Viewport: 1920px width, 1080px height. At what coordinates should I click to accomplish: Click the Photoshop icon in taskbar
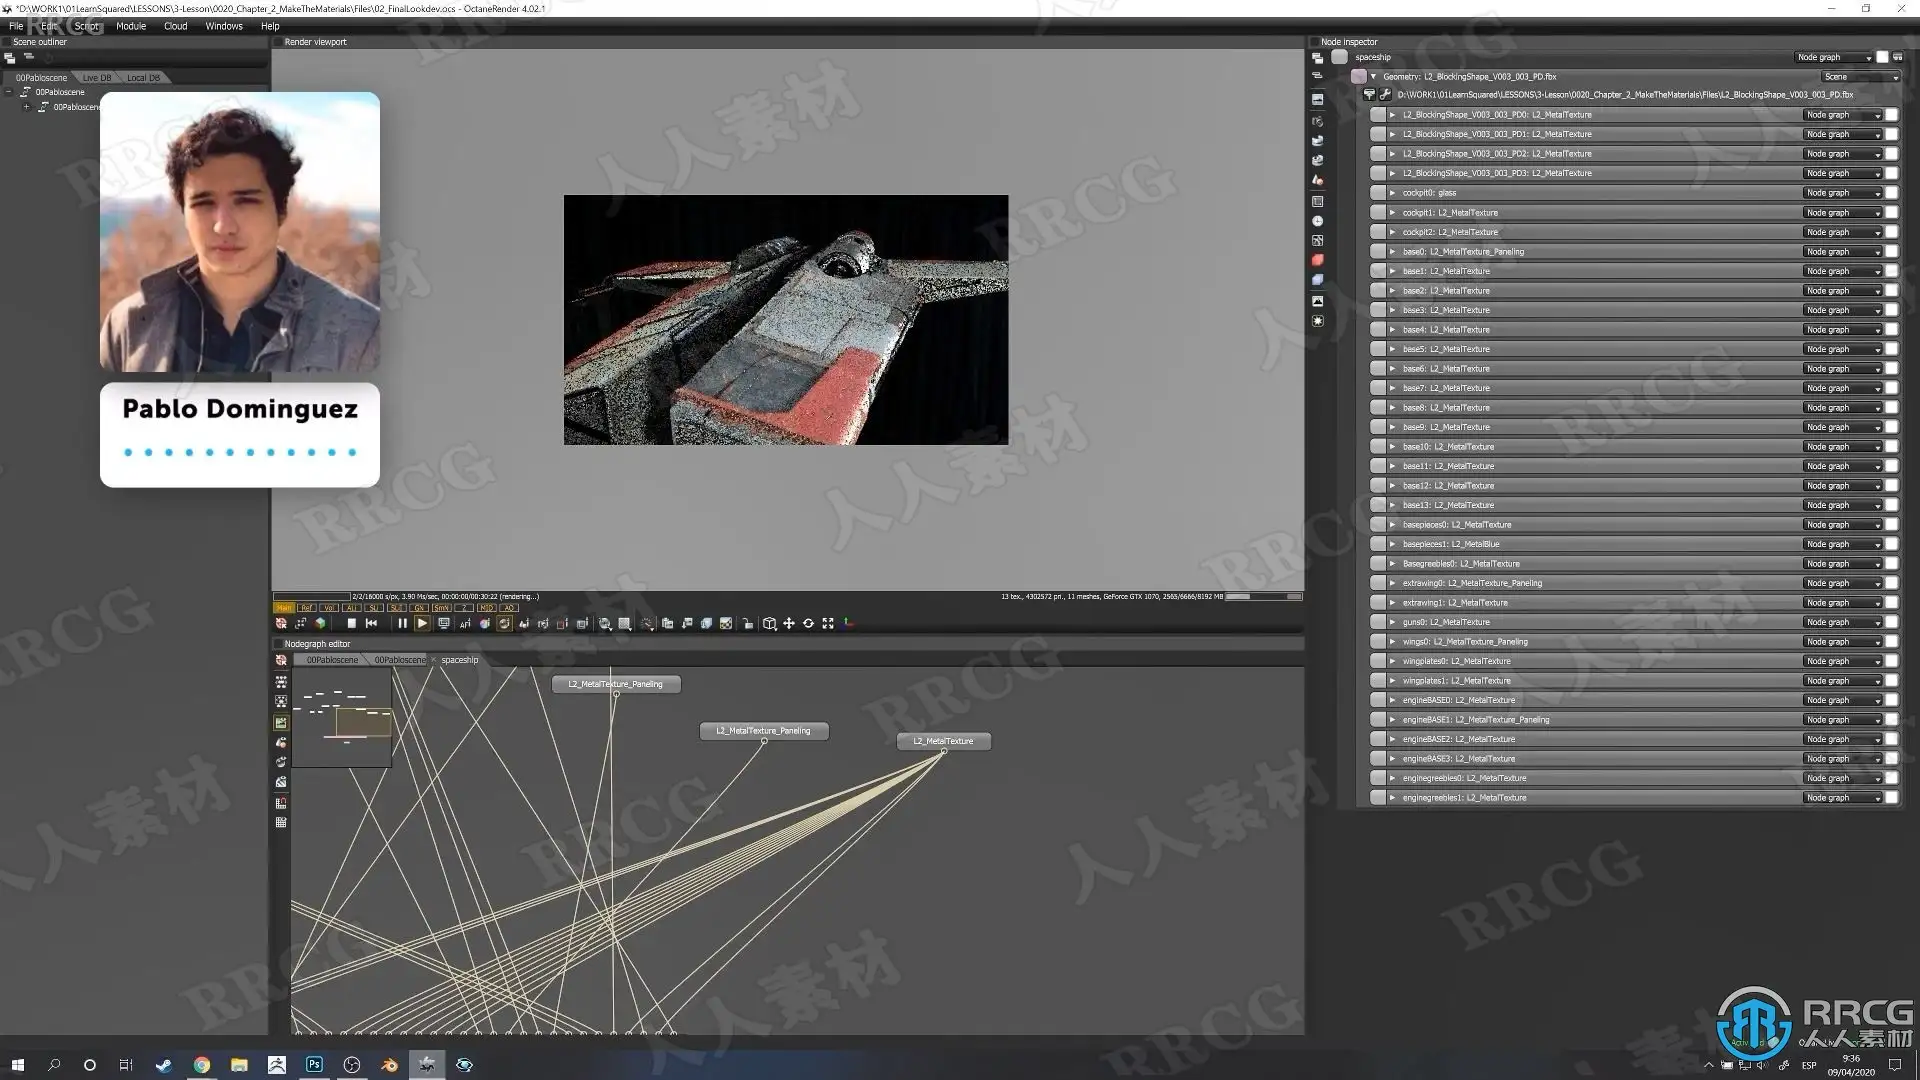[x=314, y=1065]
